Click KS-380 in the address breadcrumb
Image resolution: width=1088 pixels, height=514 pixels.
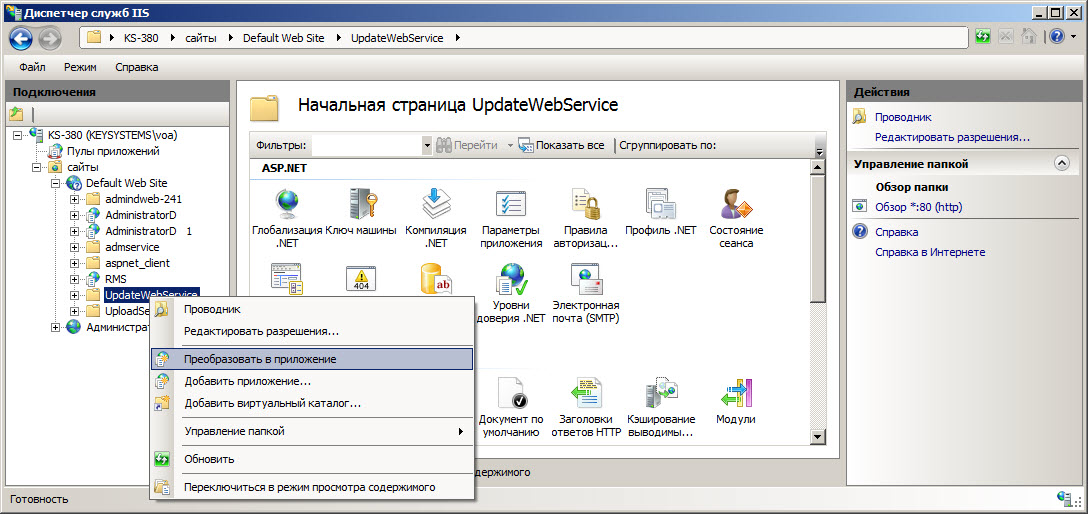pyautogui.click(x=140, y=38)
